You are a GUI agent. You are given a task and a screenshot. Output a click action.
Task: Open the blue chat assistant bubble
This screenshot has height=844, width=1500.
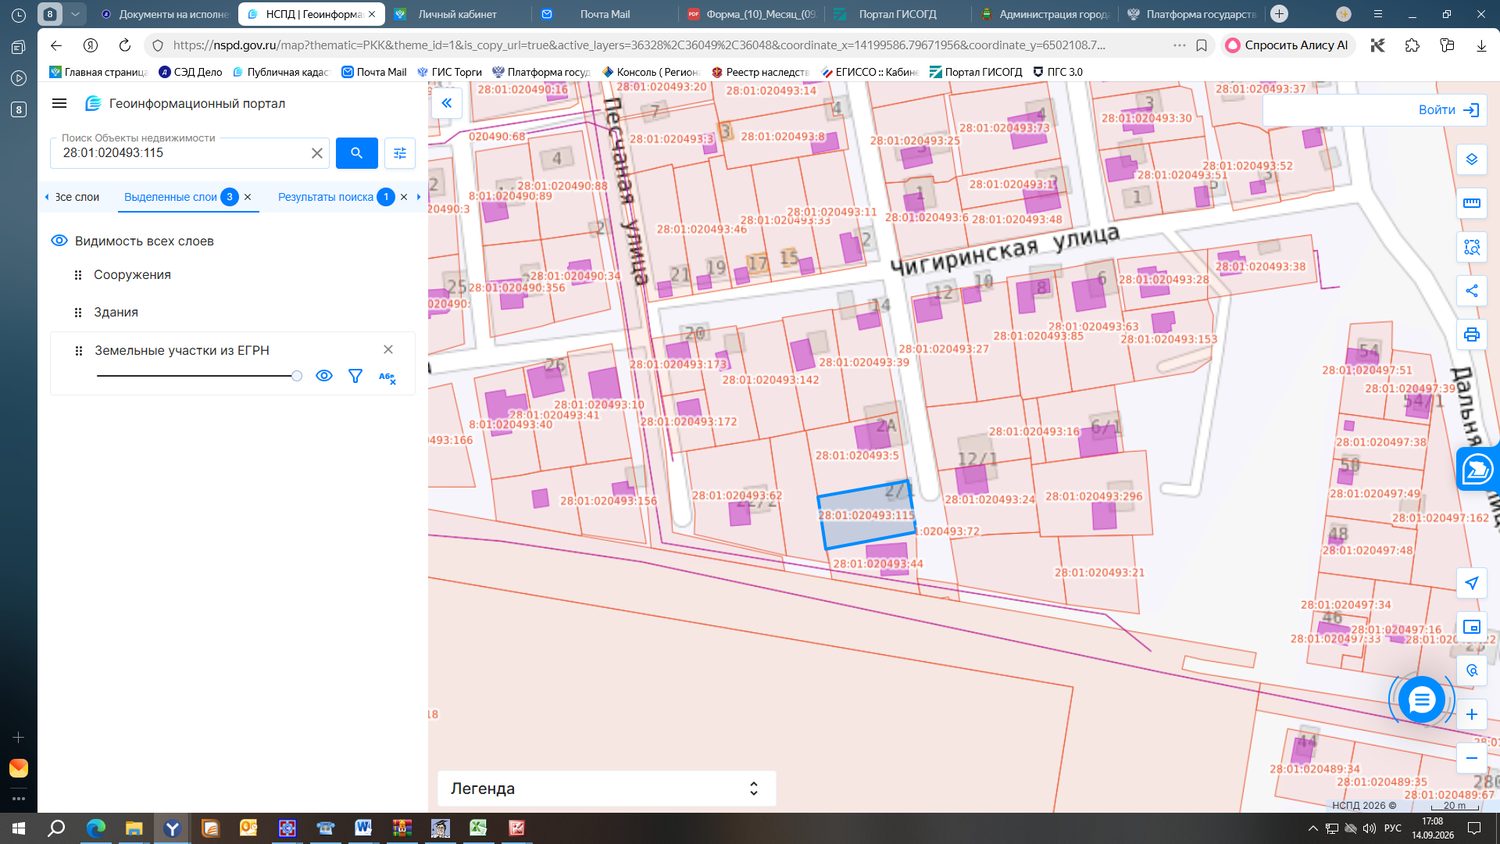(1421, 700)
